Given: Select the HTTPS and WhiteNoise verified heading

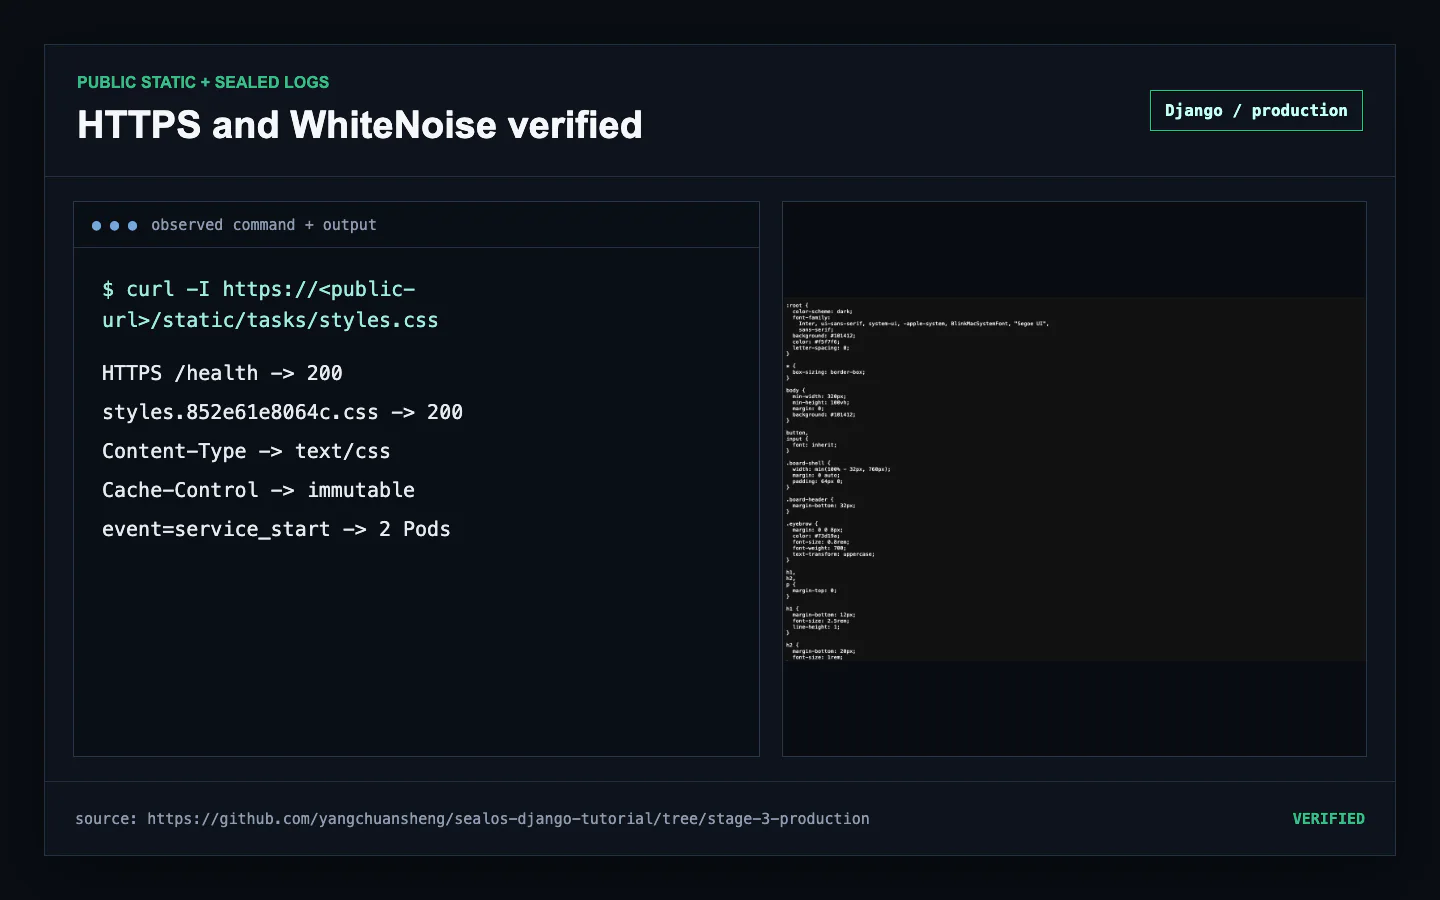Looking at the screenshot, I should [x=360, y=125].
